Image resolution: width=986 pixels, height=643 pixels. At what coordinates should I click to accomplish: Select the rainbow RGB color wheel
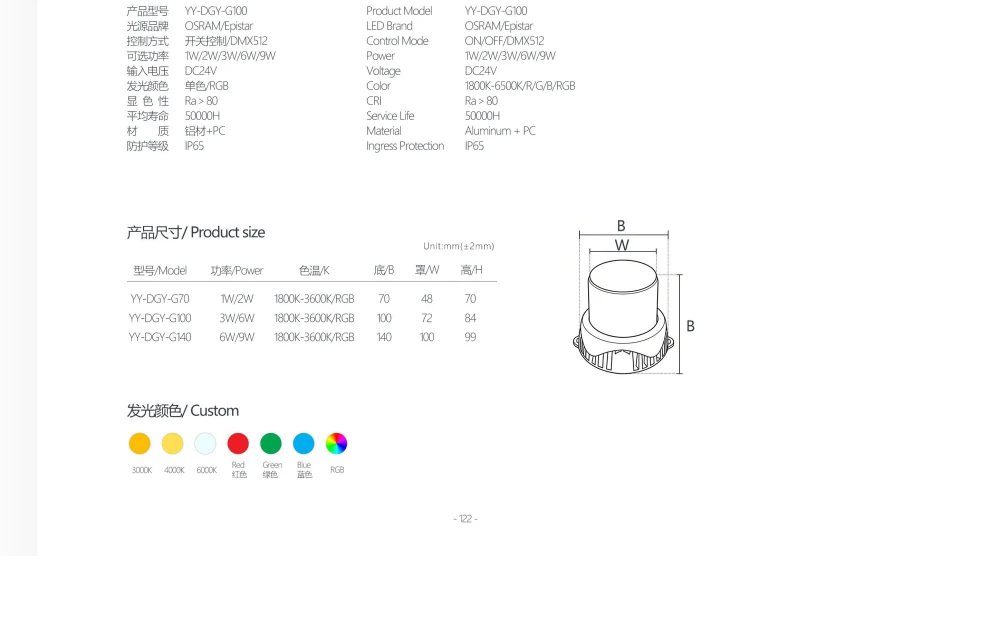(336, 443)
